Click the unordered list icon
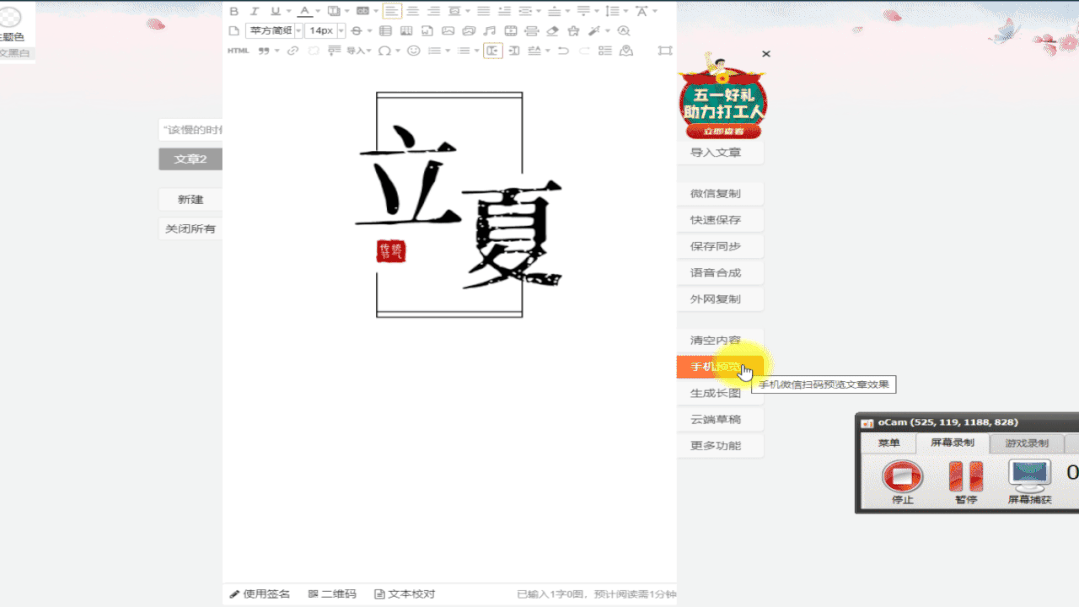1079x607 pixels. tap(464, 51)
